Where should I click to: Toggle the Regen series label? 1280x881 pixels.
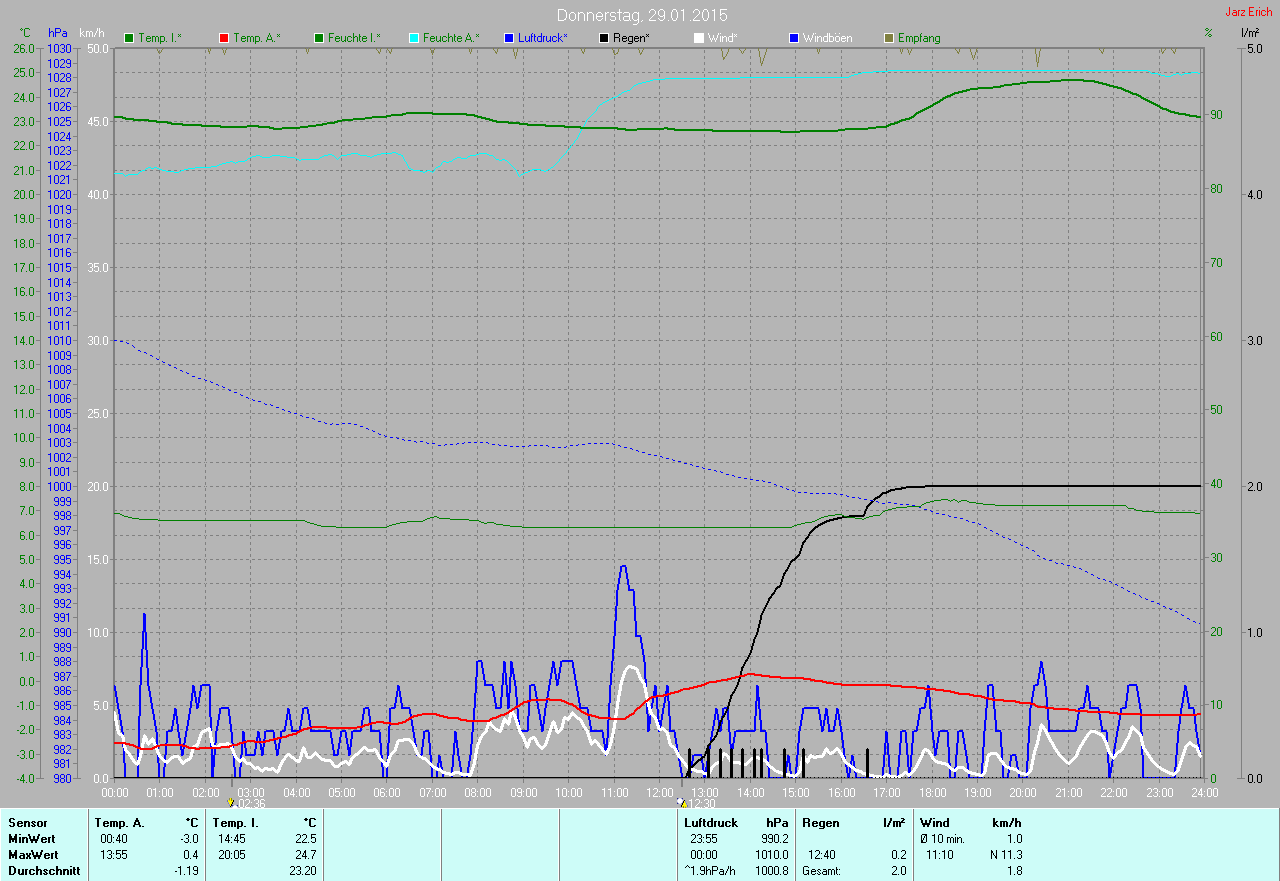[631, 38]
